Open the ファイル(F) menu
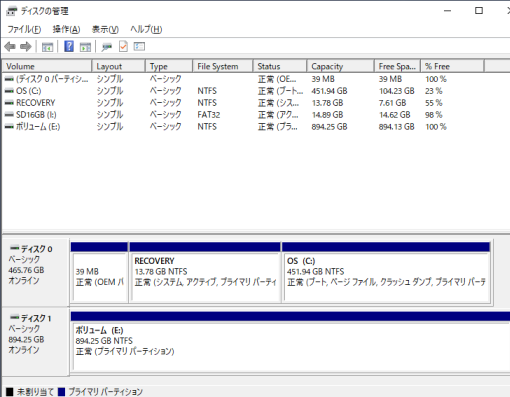This screenshot has height=397, width=510. coord(24,29)
